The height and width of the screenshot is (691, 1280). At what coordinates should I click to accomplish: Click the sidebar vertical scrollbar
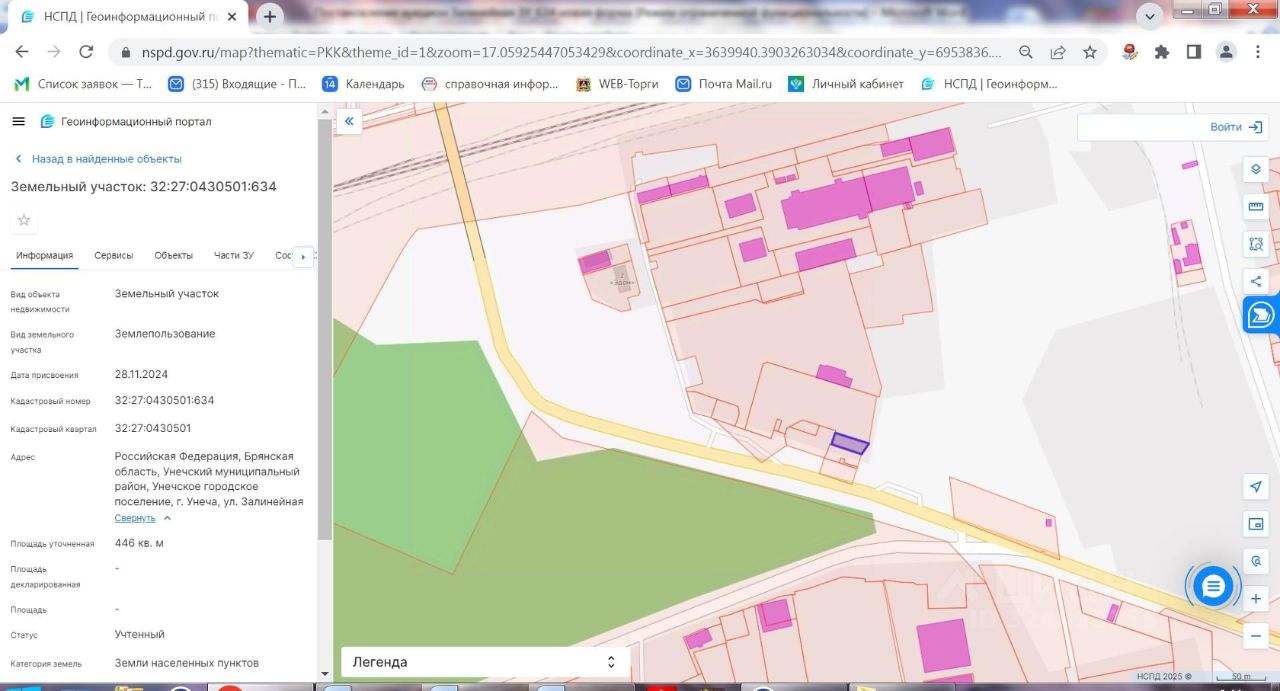pos(324,330)
